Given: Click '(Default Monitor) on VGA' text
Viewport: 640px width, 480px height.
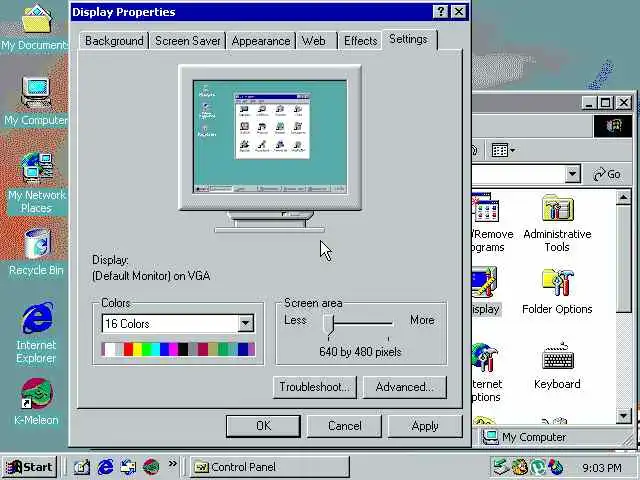Looking at the screenshot, I should [x=151, y=276].
